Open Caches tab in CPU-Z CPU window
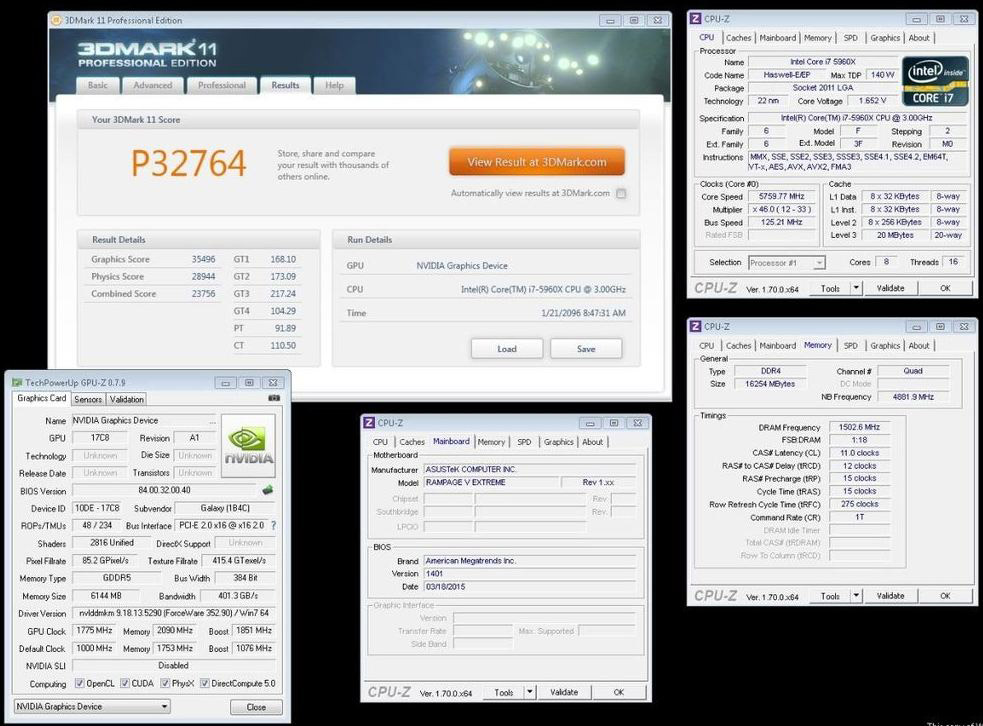Viewport: 983px width, 726px height. (739, 38)
